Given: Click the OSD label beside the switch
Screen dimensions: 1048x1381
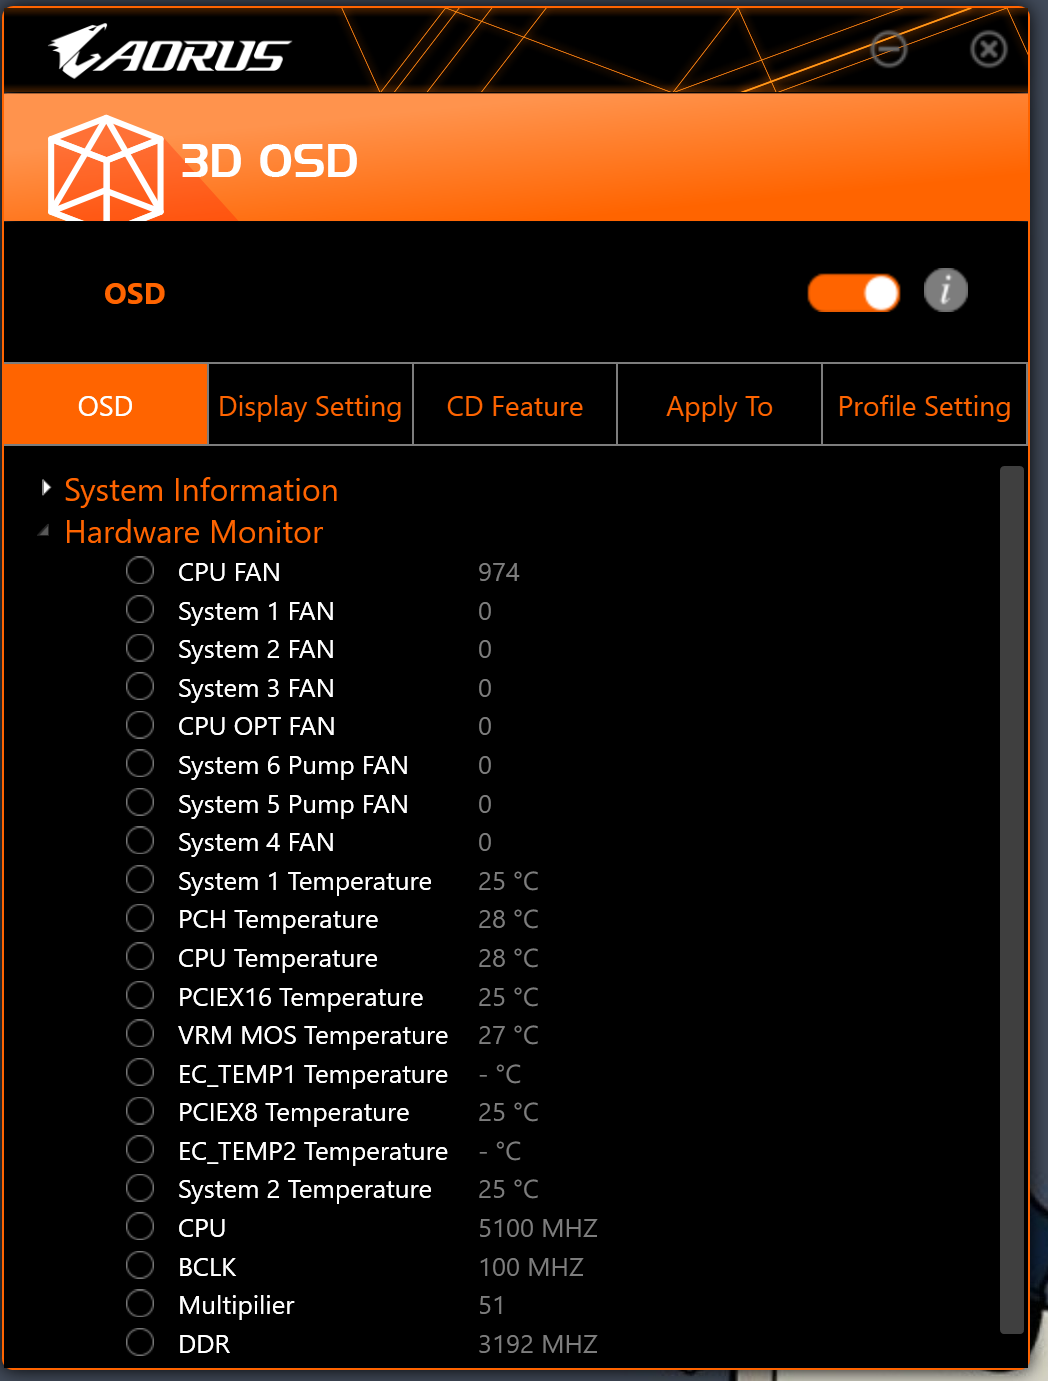Looking at the screenshot, I should 135,294.
